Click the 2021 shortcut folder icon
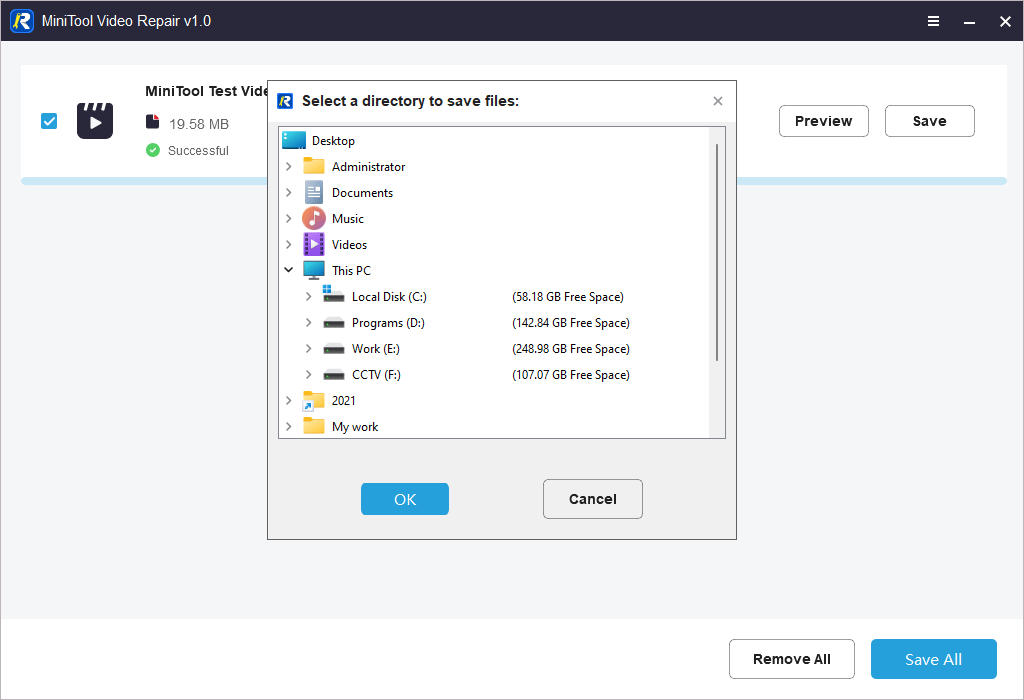This screenshot has height=700, width=1024. [313, 401]
